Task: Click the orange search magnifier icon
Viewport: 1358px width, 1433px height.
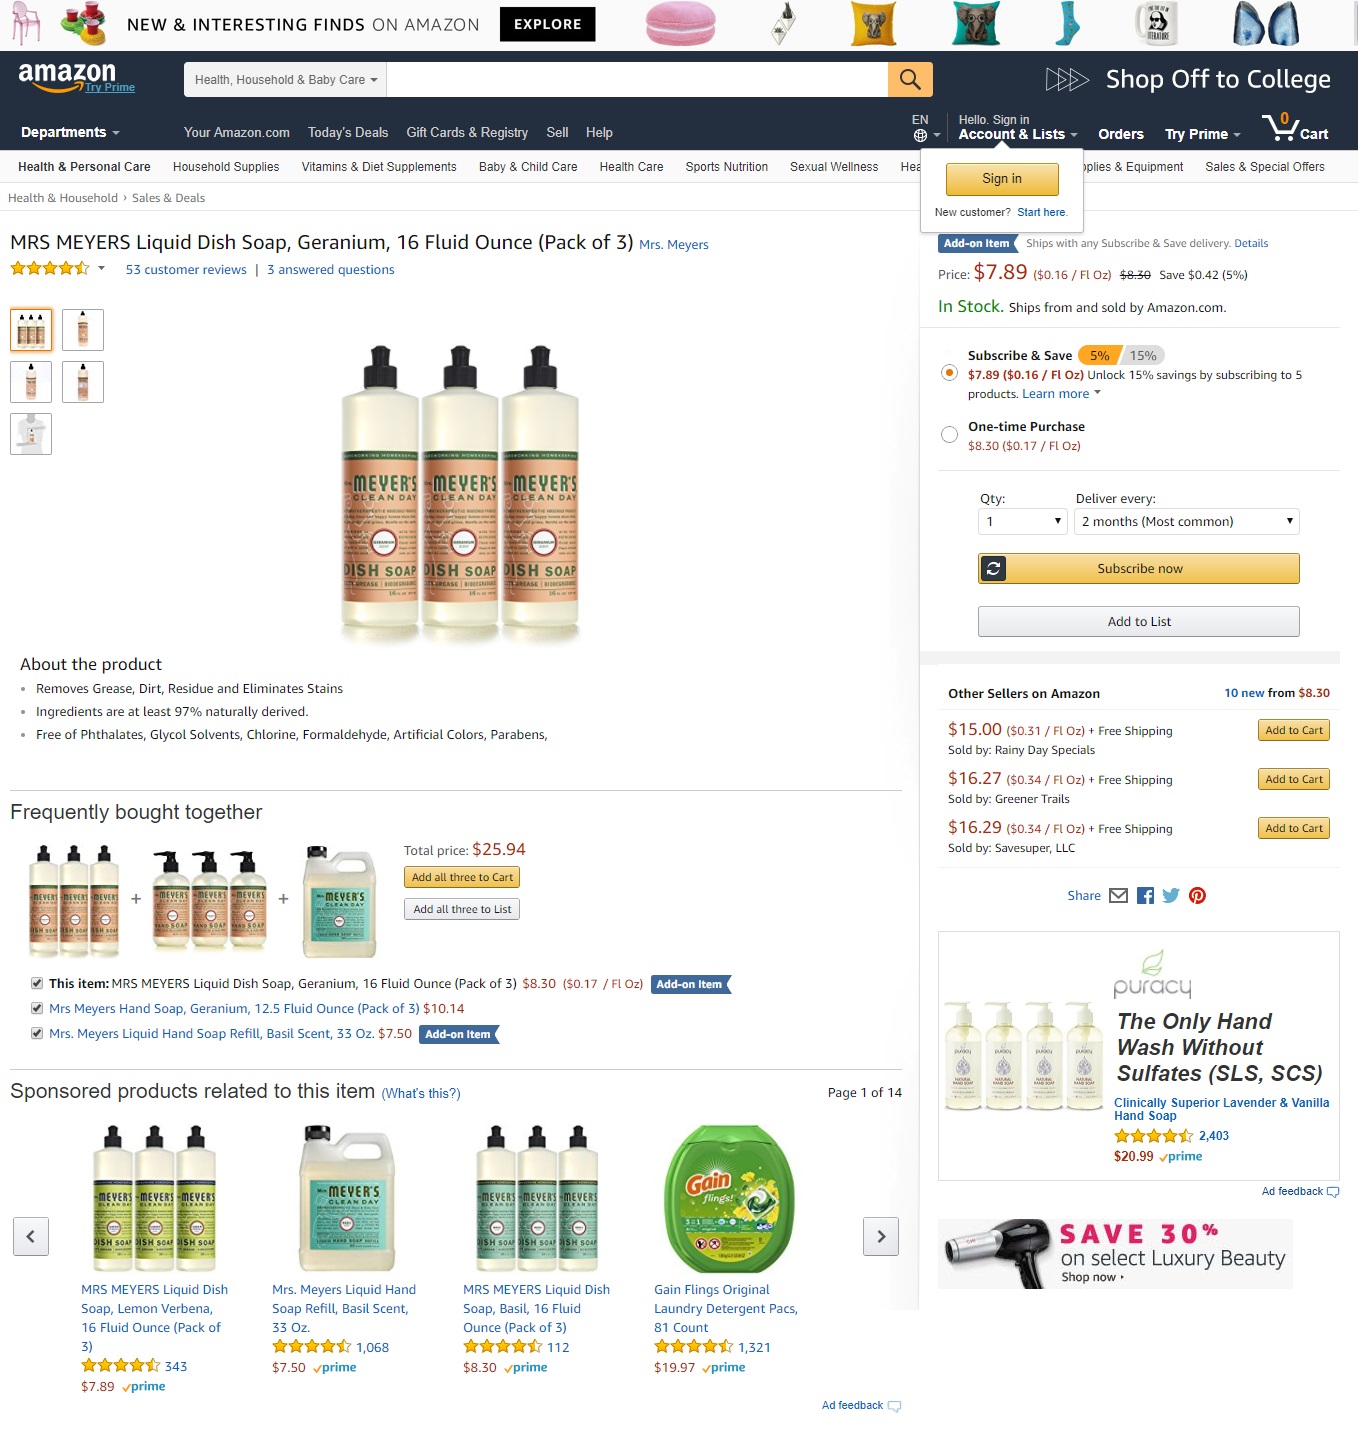Action: (910, 79)
